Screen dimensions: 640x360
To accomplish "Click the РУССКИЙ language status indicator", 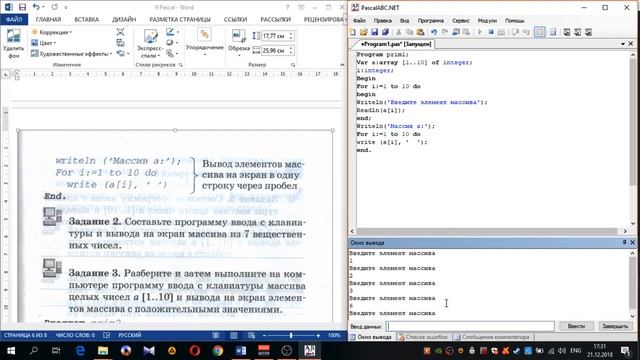I will pos(130,335).
